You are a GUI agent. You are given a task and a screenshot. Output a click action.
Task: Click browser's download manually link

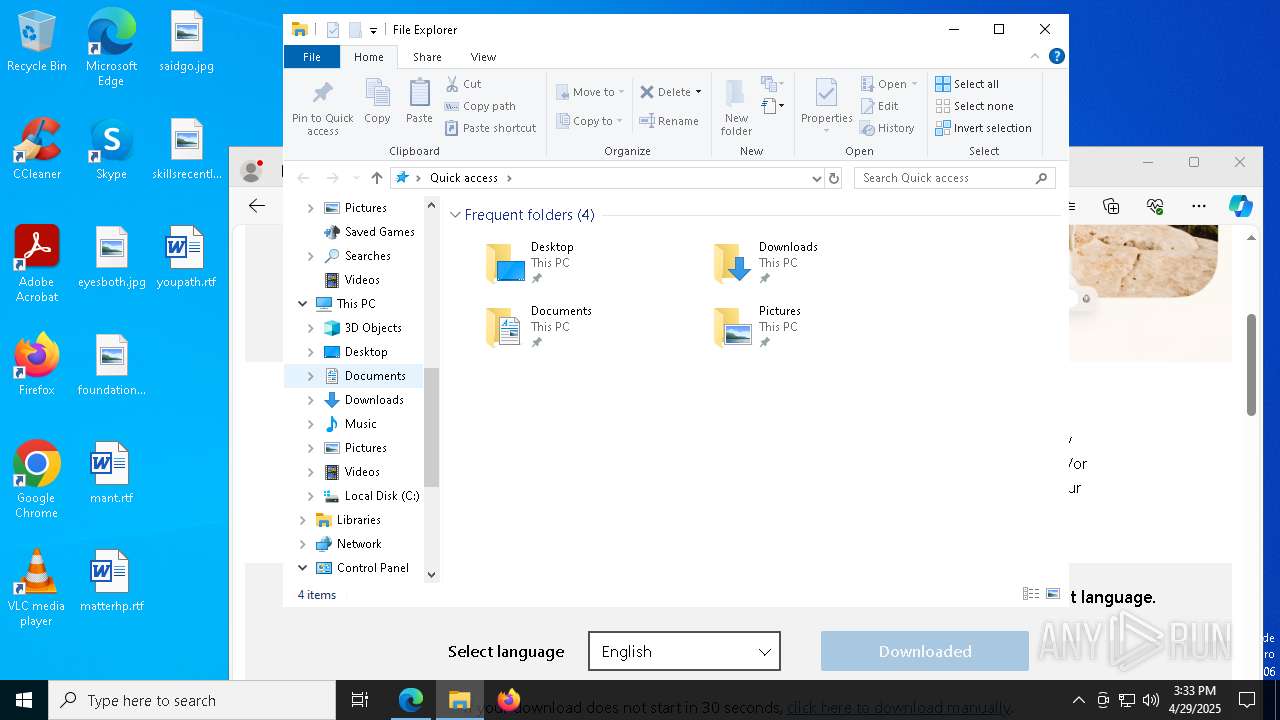pos(899,707)
